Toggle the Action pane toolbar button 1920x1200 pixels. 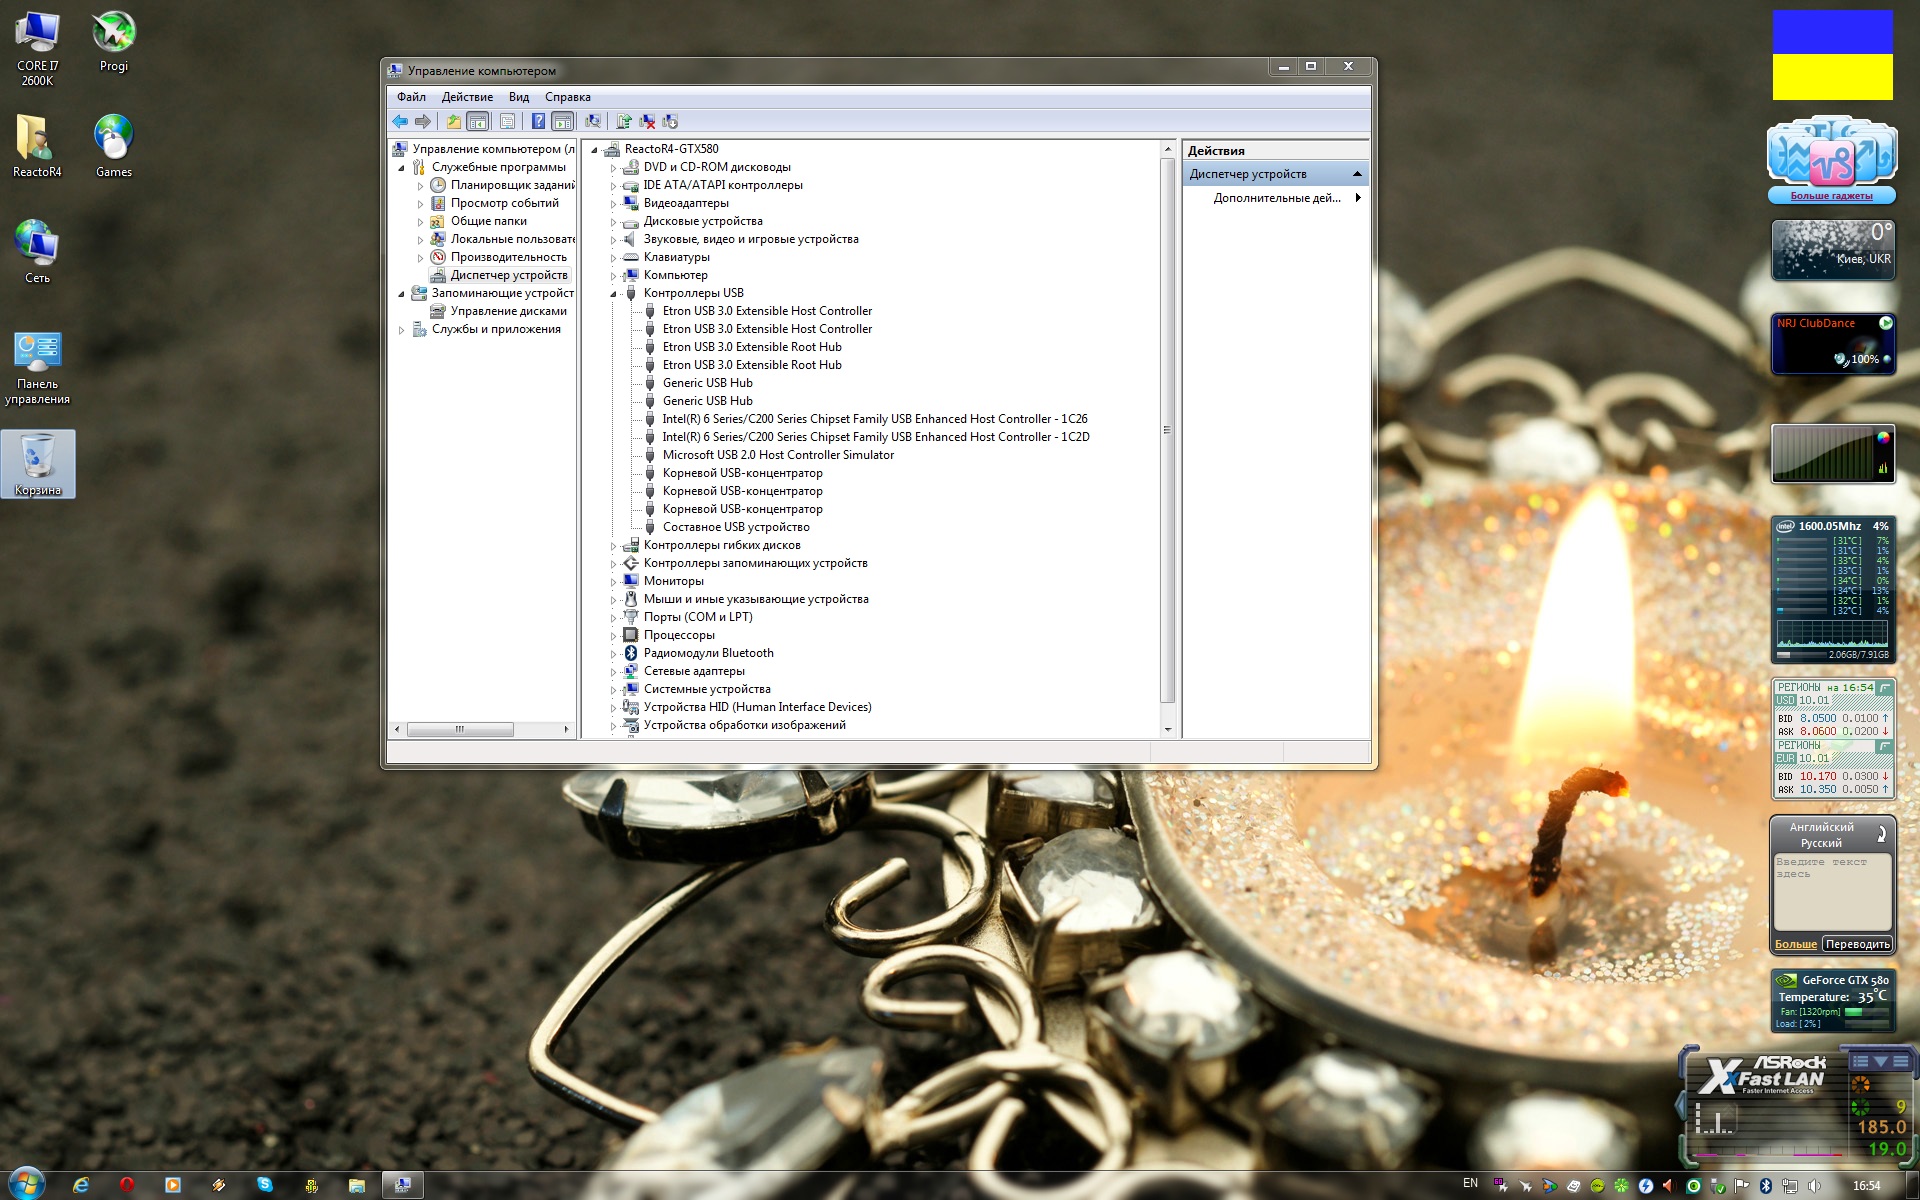[563, 122]
